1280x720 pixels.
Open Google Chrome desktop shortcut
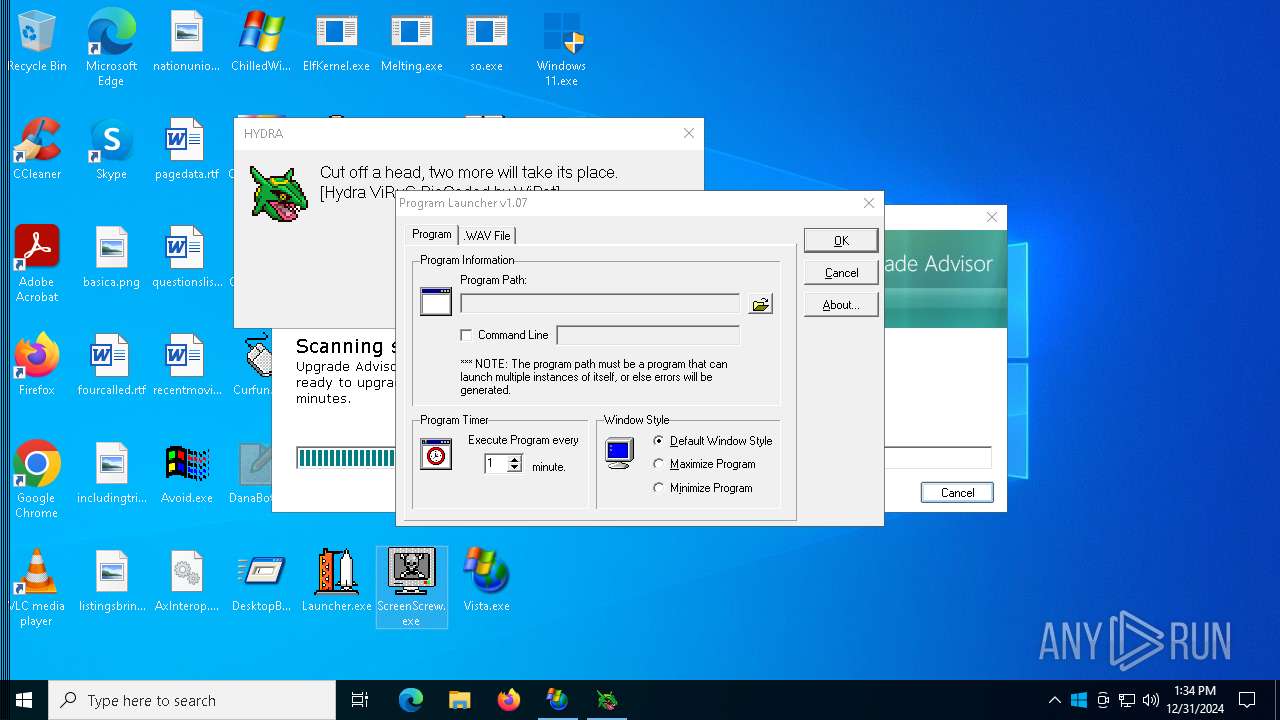point(37,480)
